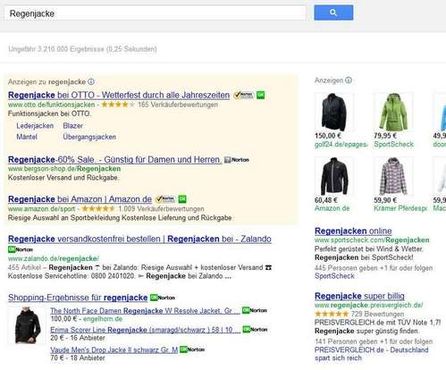Open Regenjacke bei Amazon ad link
This screenshot has height=370, width=446.
pyautogui.click(x=80, y=199)
